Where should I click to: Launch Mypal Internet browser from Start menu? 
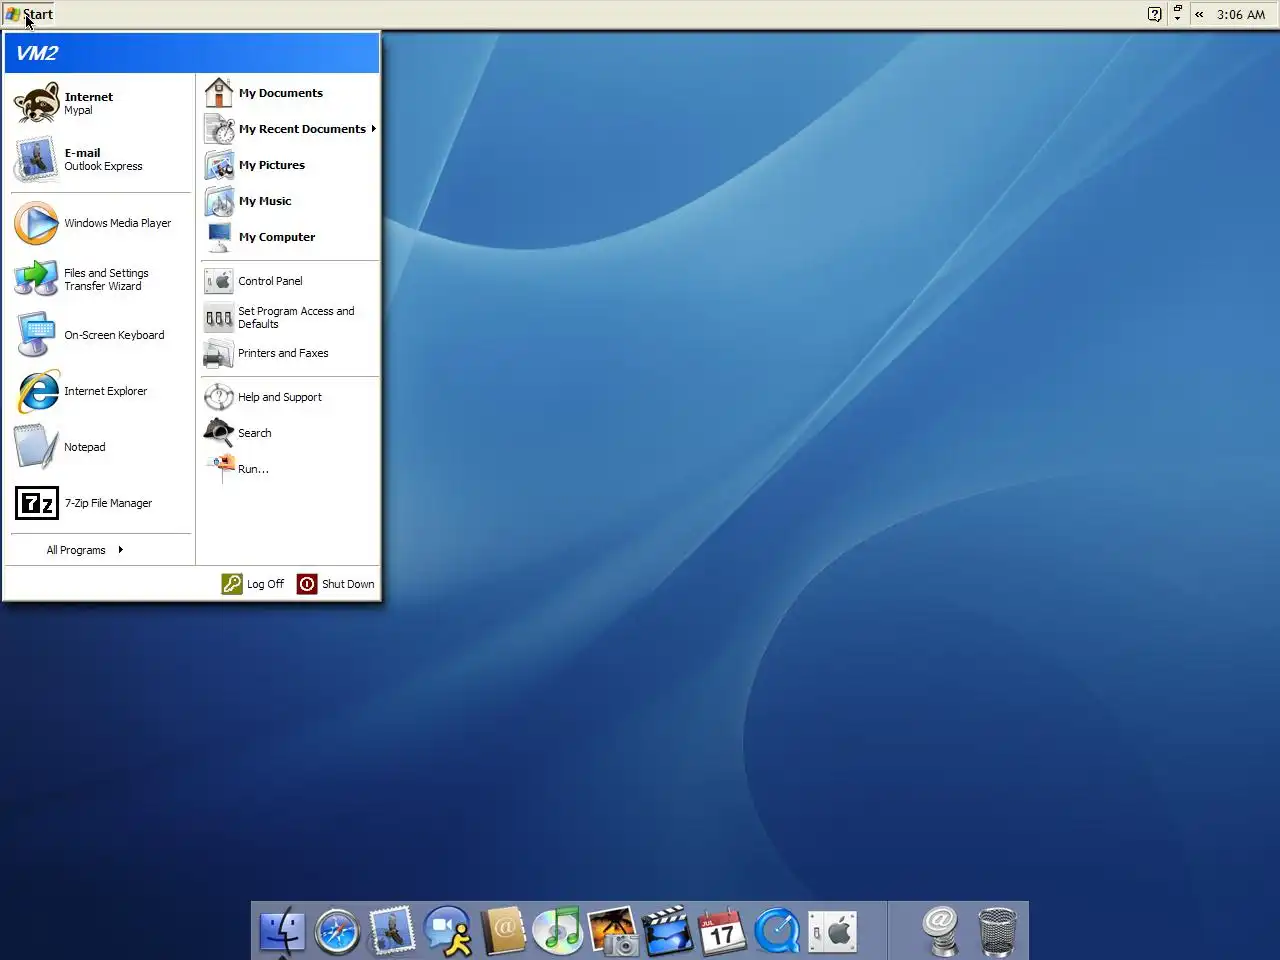[x=101, y=103]
